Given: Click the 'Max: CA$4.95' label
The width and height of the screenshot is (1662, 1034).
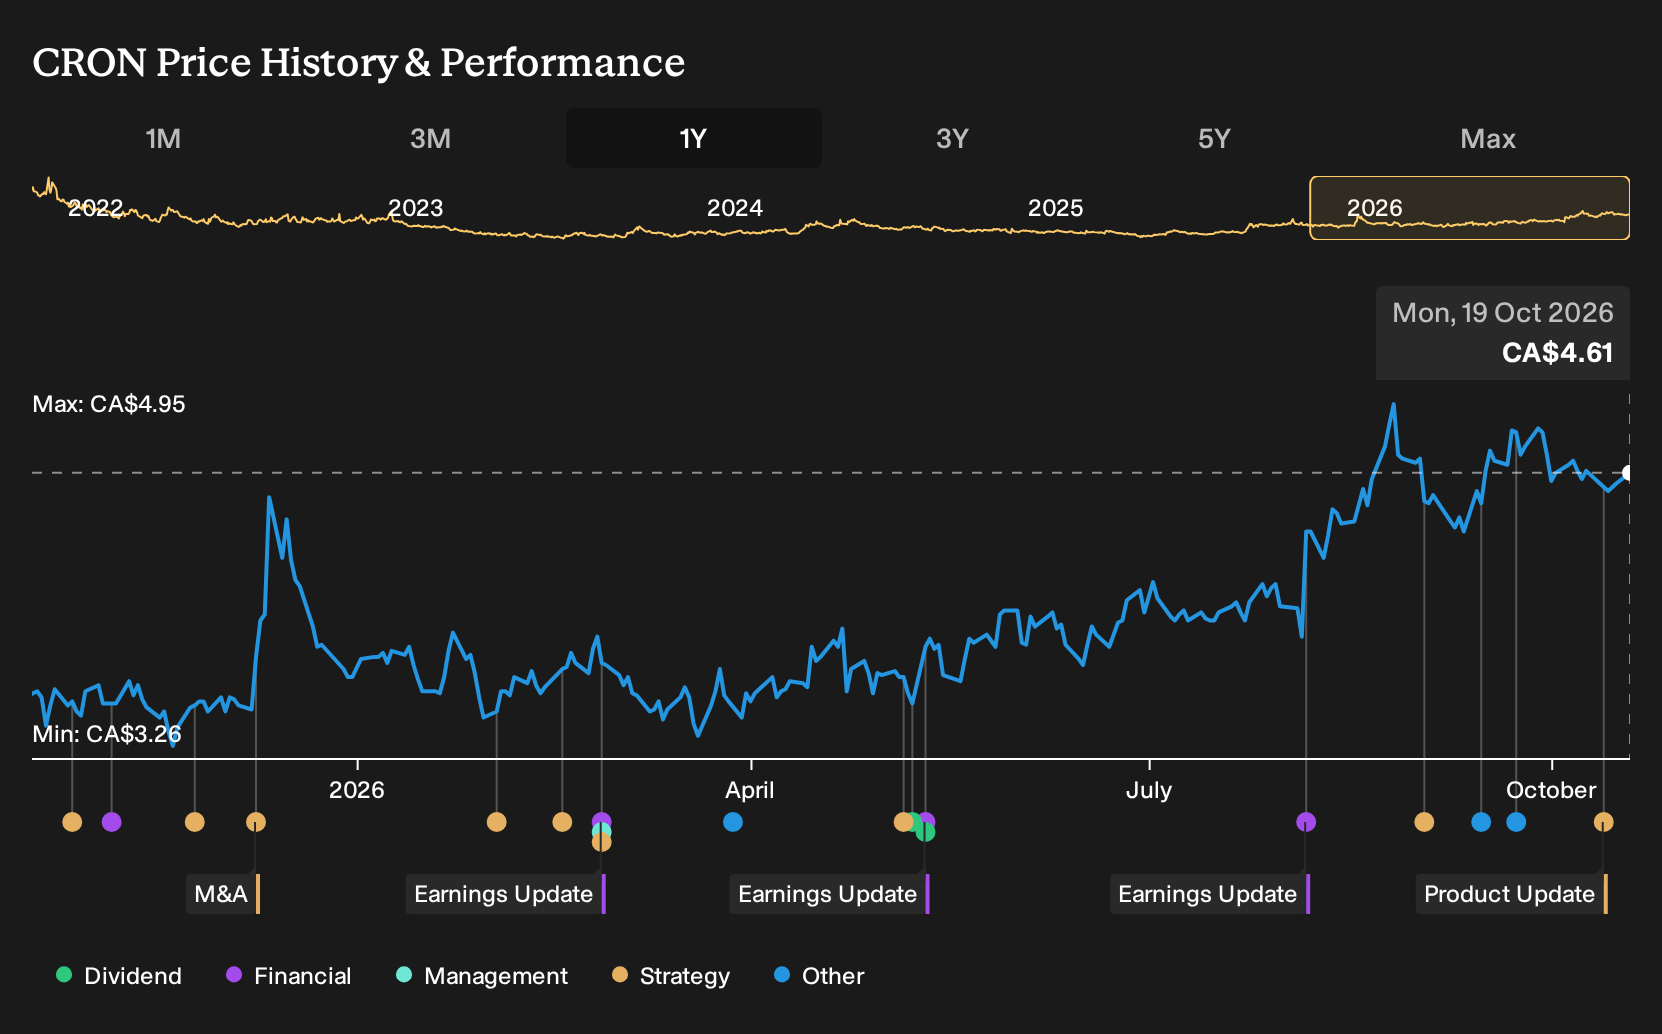Looking at the screenshot, I should point(109,404).
